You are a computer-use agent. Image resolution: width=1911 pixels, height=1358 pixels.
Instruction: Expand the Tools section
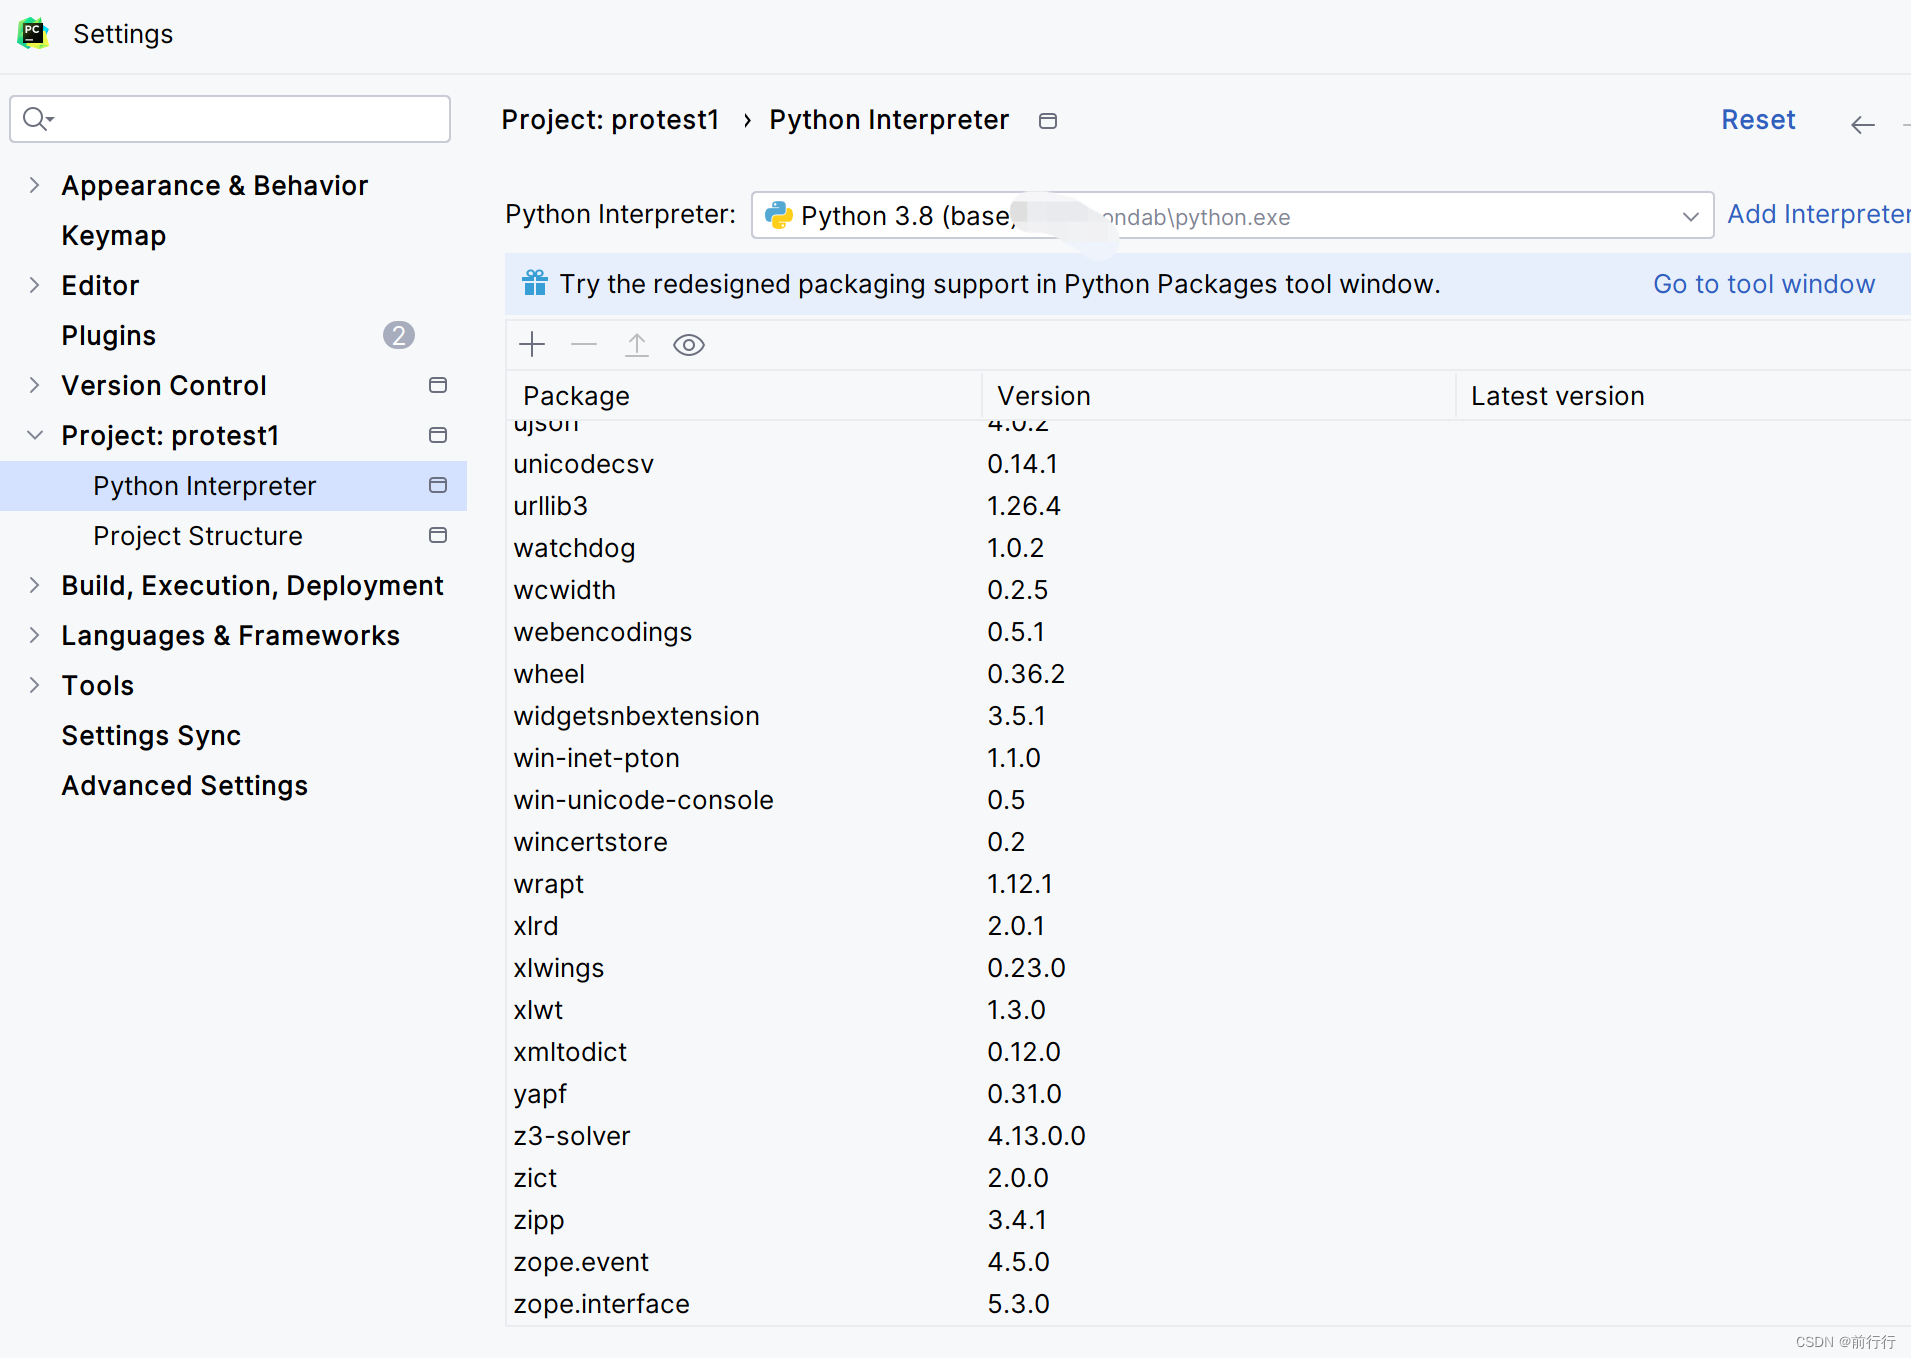[35, 685]
